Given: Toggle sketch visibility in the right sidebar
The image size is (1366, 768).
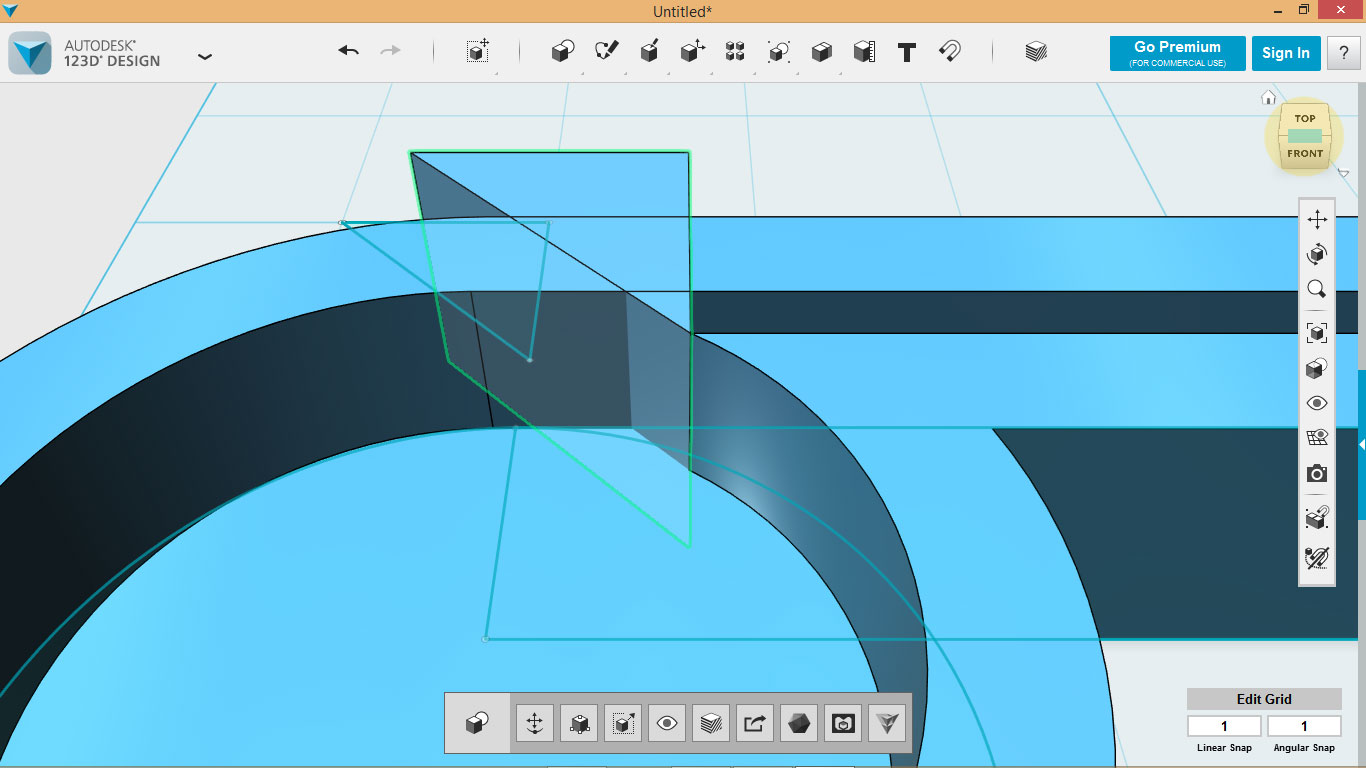Looking at the screenshot, I should coord(1317,518).
